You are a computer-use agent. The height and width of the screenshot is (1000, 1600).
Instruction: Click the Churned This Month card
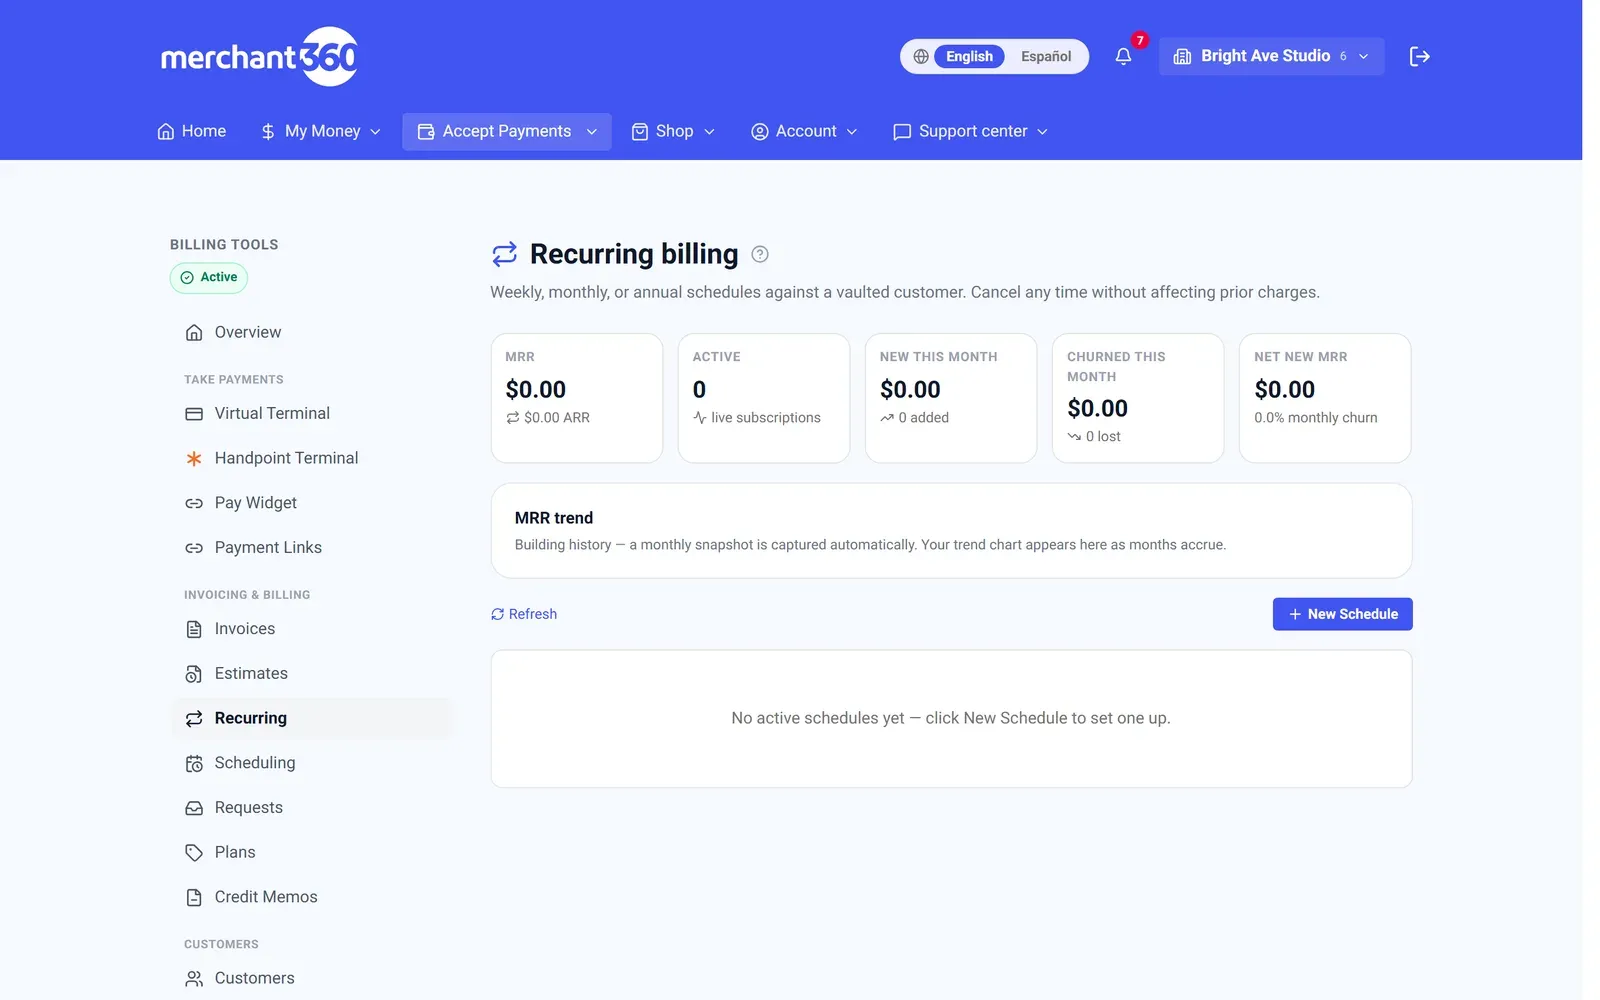click(1138, 399)
